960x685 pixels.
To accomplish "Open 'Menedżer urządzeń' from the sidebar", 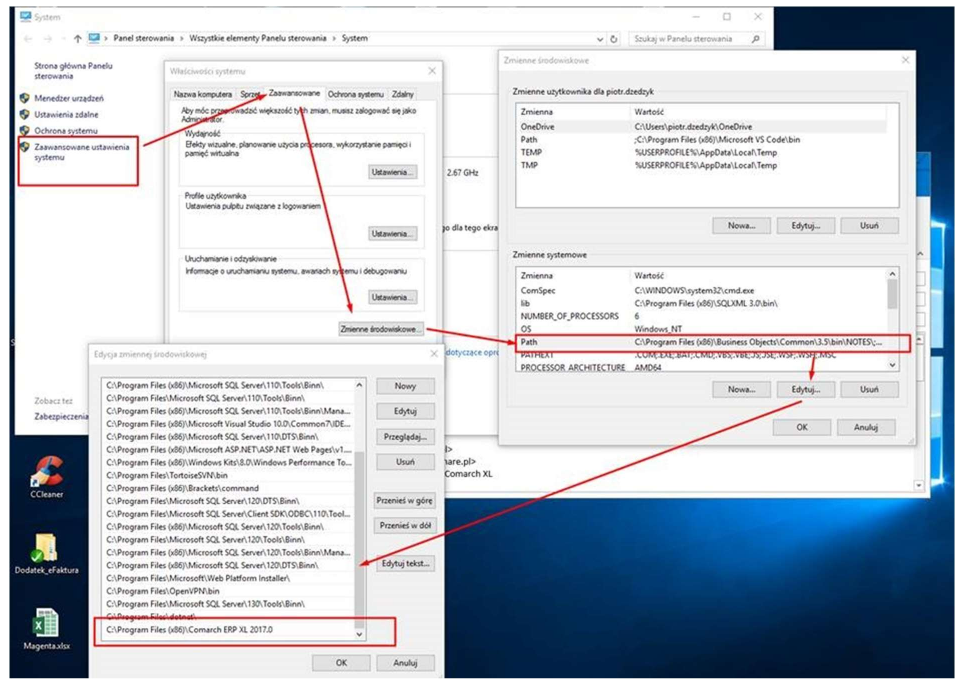I will pyautogui.click(x=69, y=98).
